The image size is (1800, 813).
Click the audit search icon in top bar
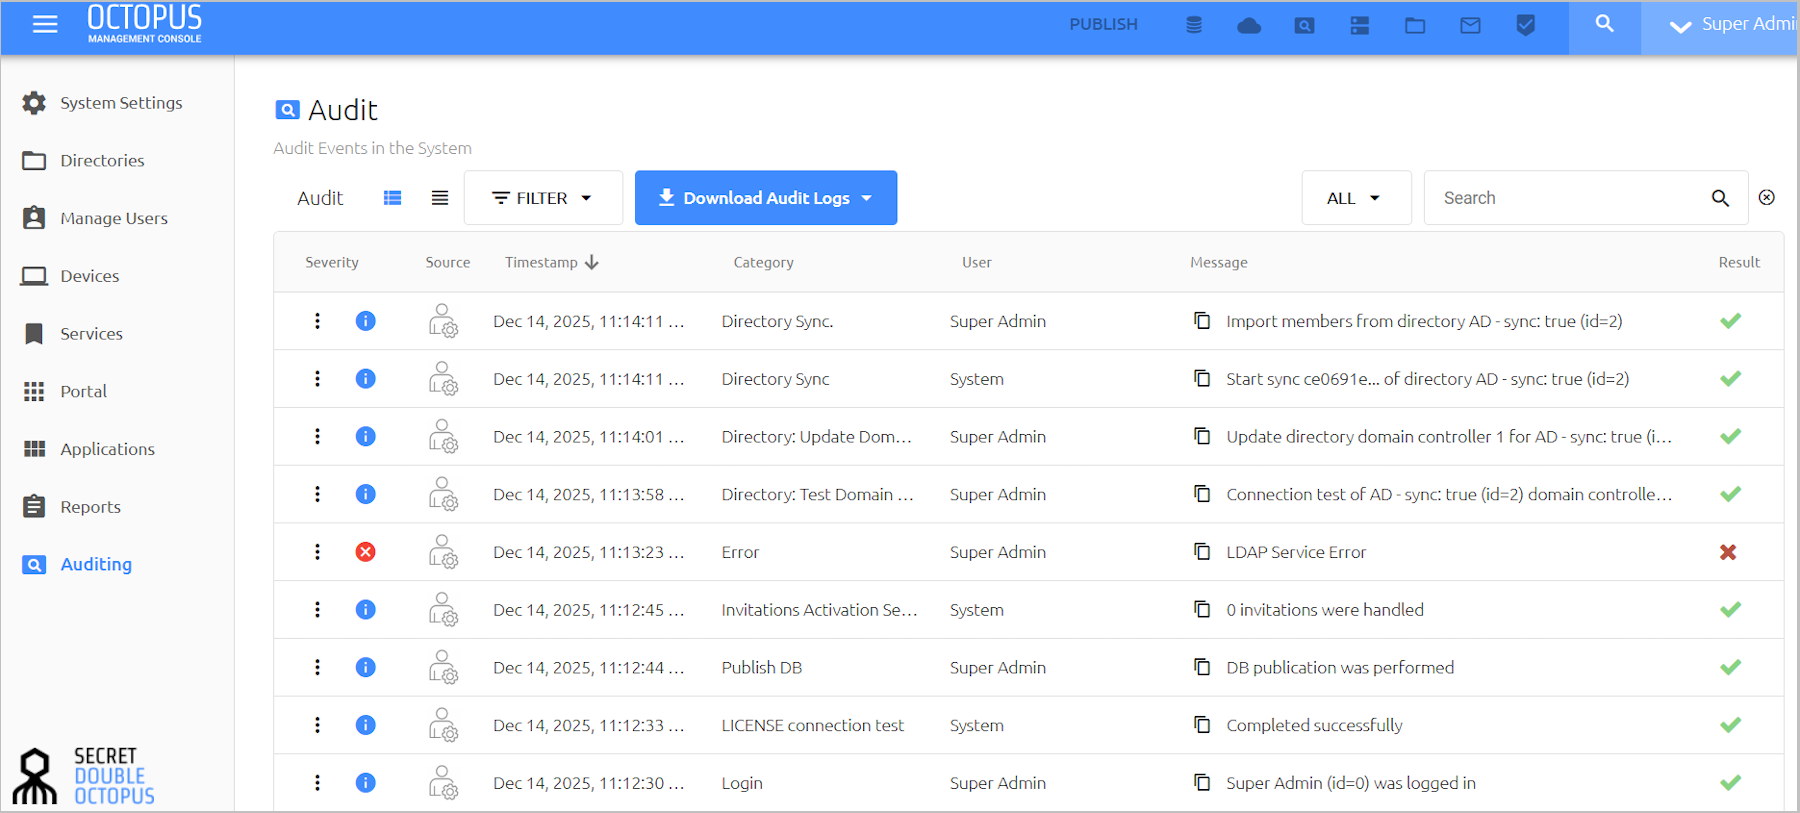[x=1304, y=26]
